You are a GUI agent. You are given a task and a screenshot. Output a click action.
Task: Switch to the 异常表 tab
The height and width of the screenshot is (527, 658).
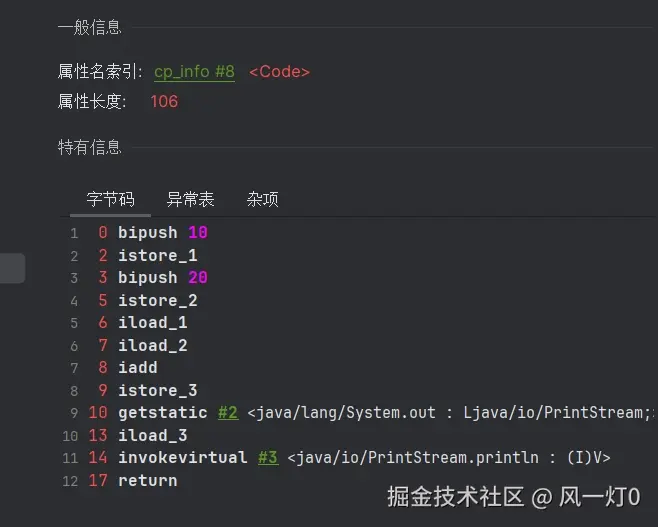click(190, 199)
